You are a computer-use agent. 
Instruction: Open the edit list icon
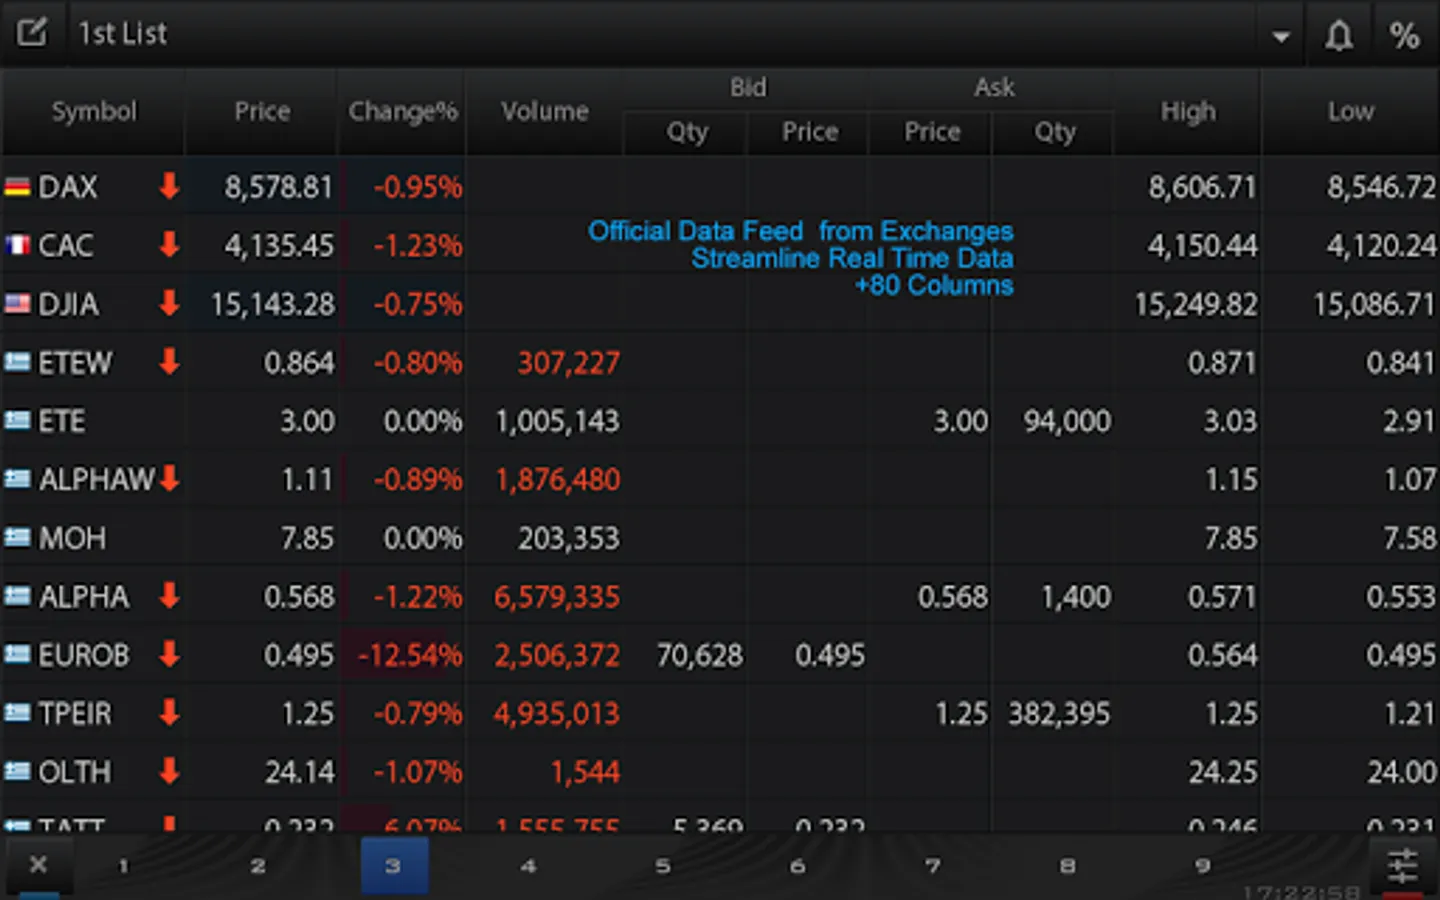pos(32,33)
